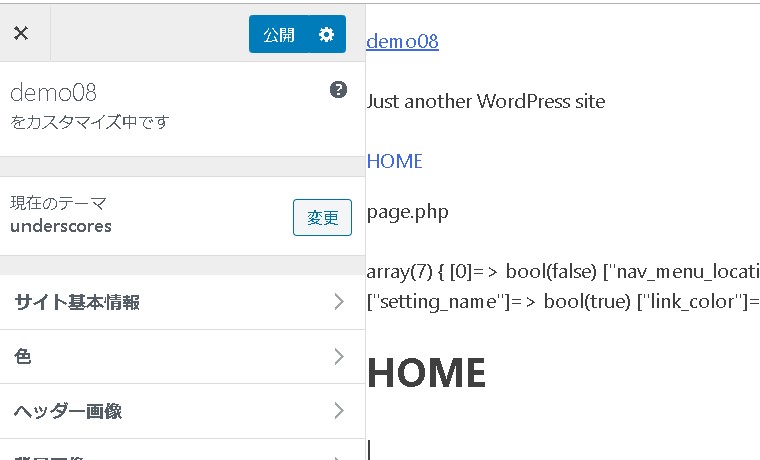760x460 pixels.
Task: Click the underscores theme name
Action: pyautogui.click(x=60, y=226)
